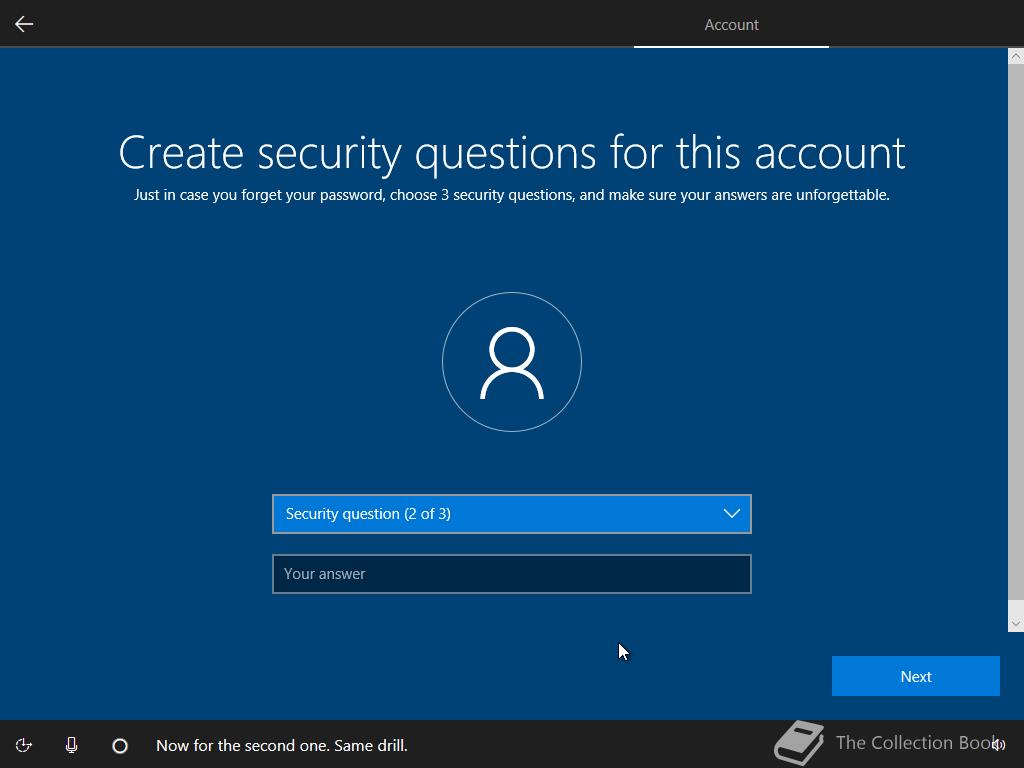Expand the security question chevron arrow
The image size is (1024, 768).
click(731, 514)
